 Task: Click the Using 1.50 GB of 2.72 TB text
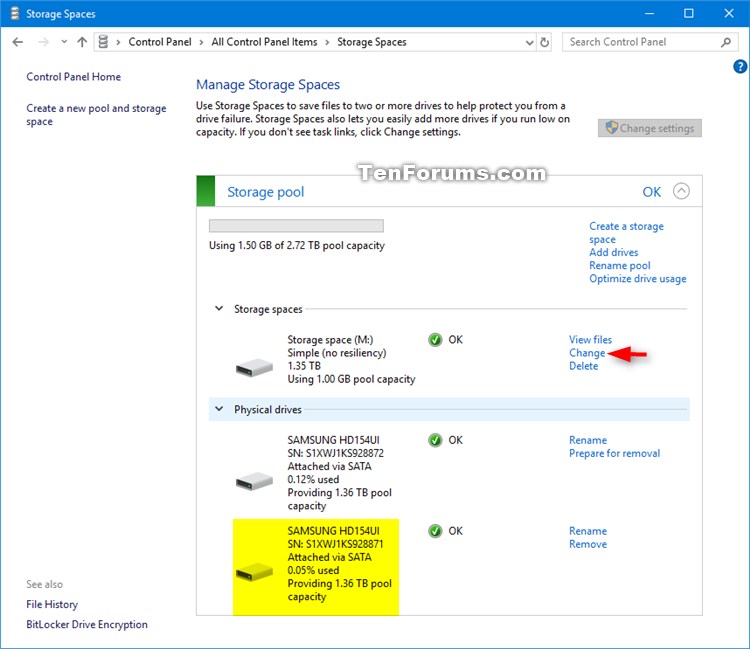[x=297, y=245]
